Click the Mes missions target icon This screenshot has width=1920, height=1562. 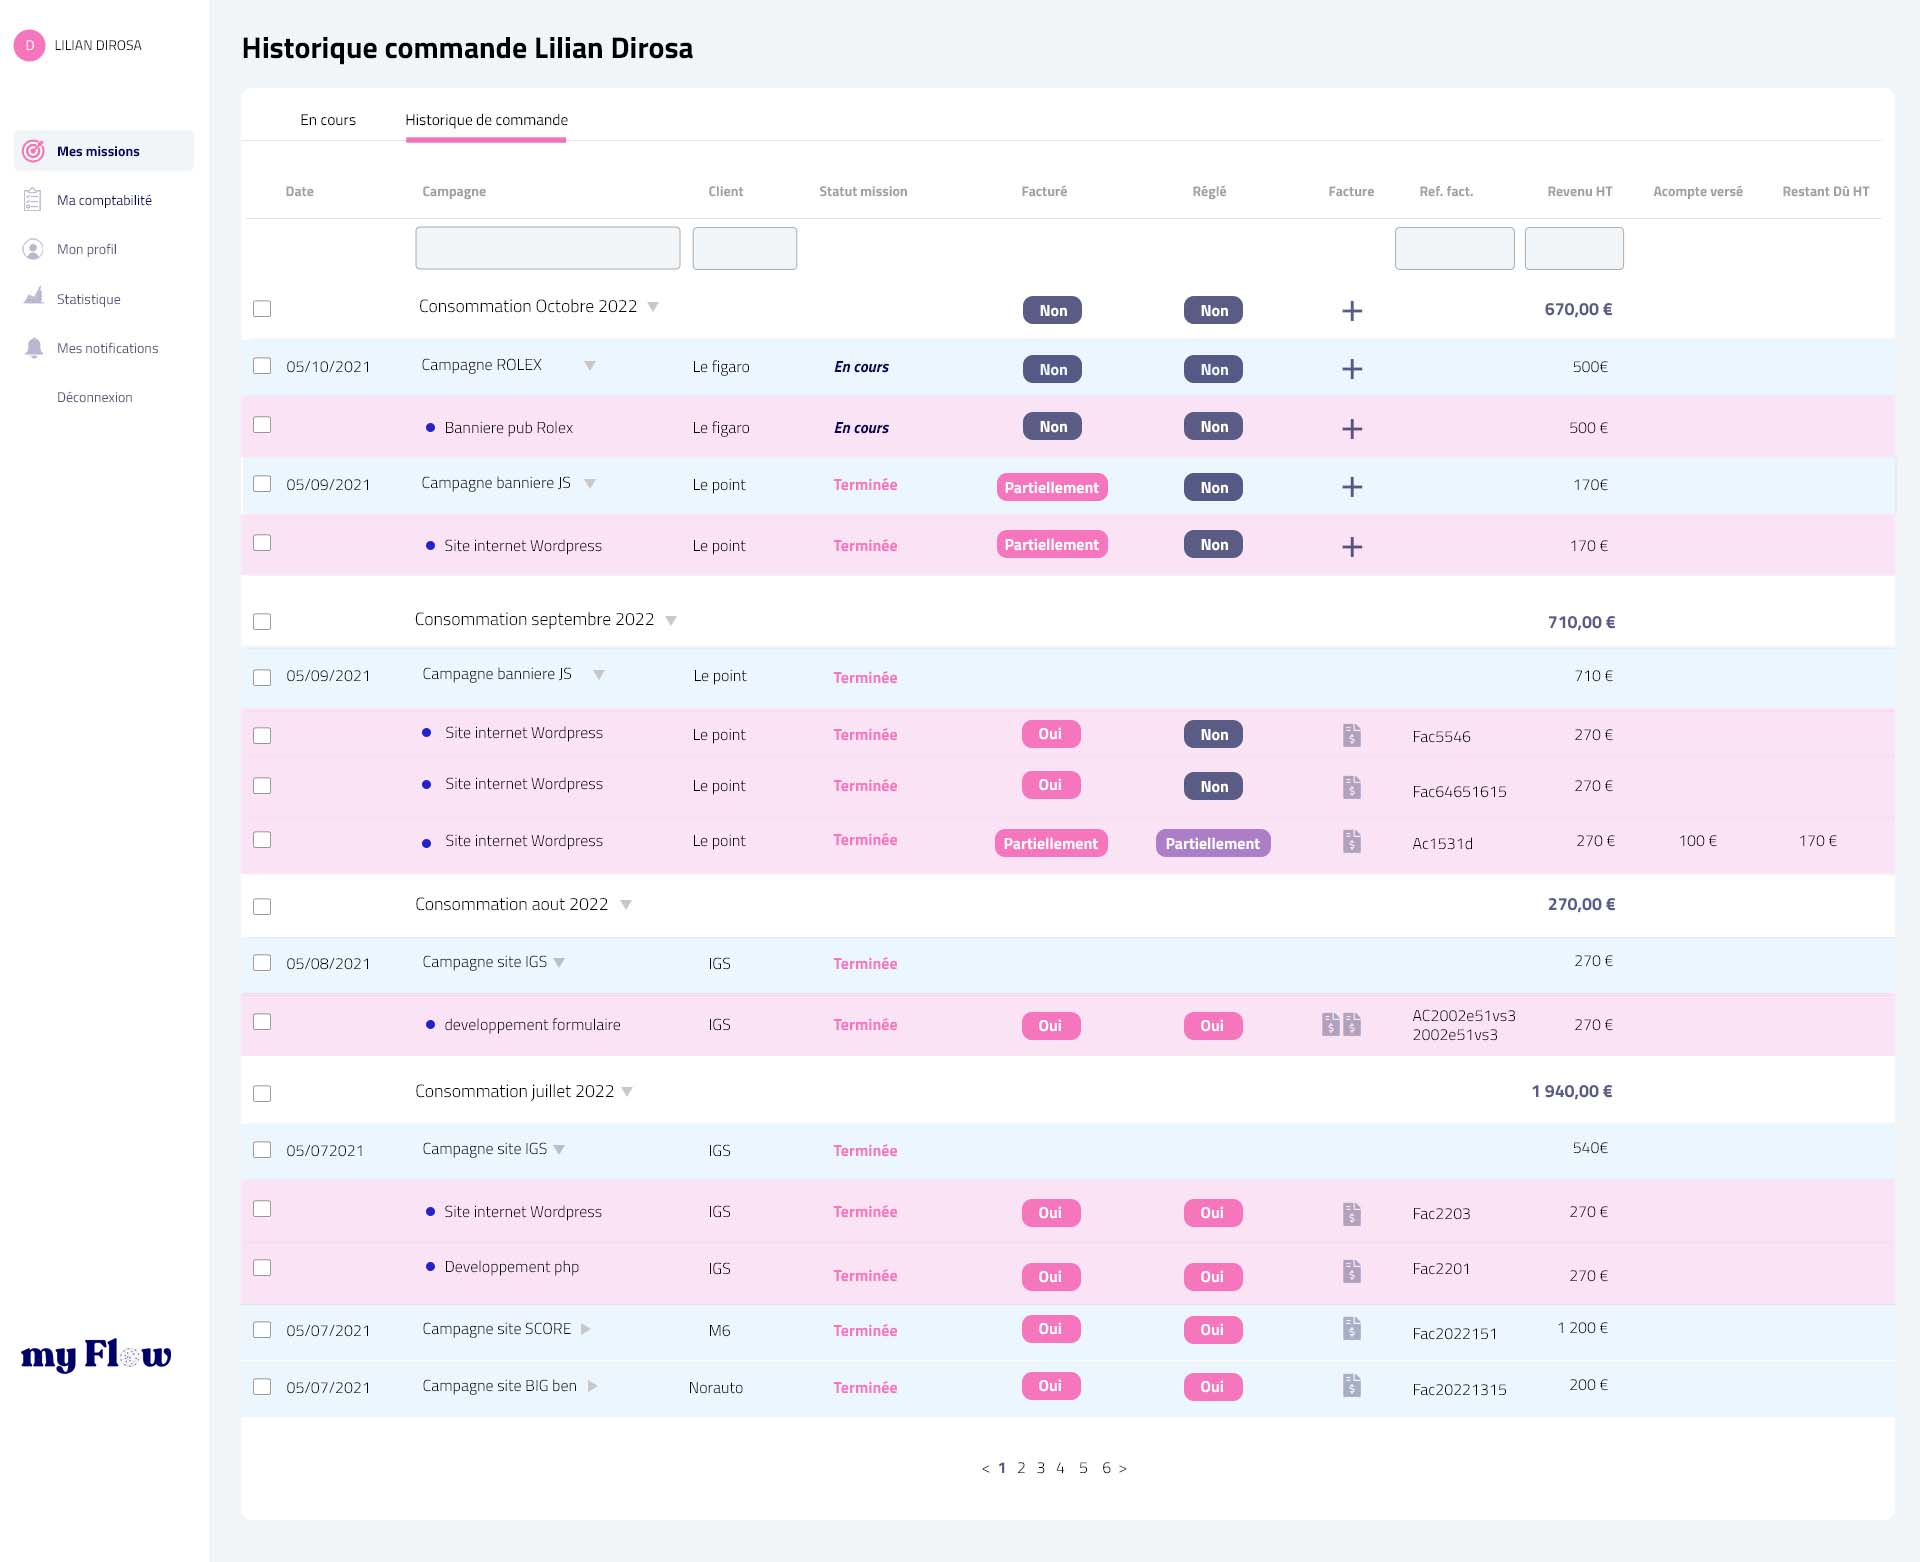point(33,151)
